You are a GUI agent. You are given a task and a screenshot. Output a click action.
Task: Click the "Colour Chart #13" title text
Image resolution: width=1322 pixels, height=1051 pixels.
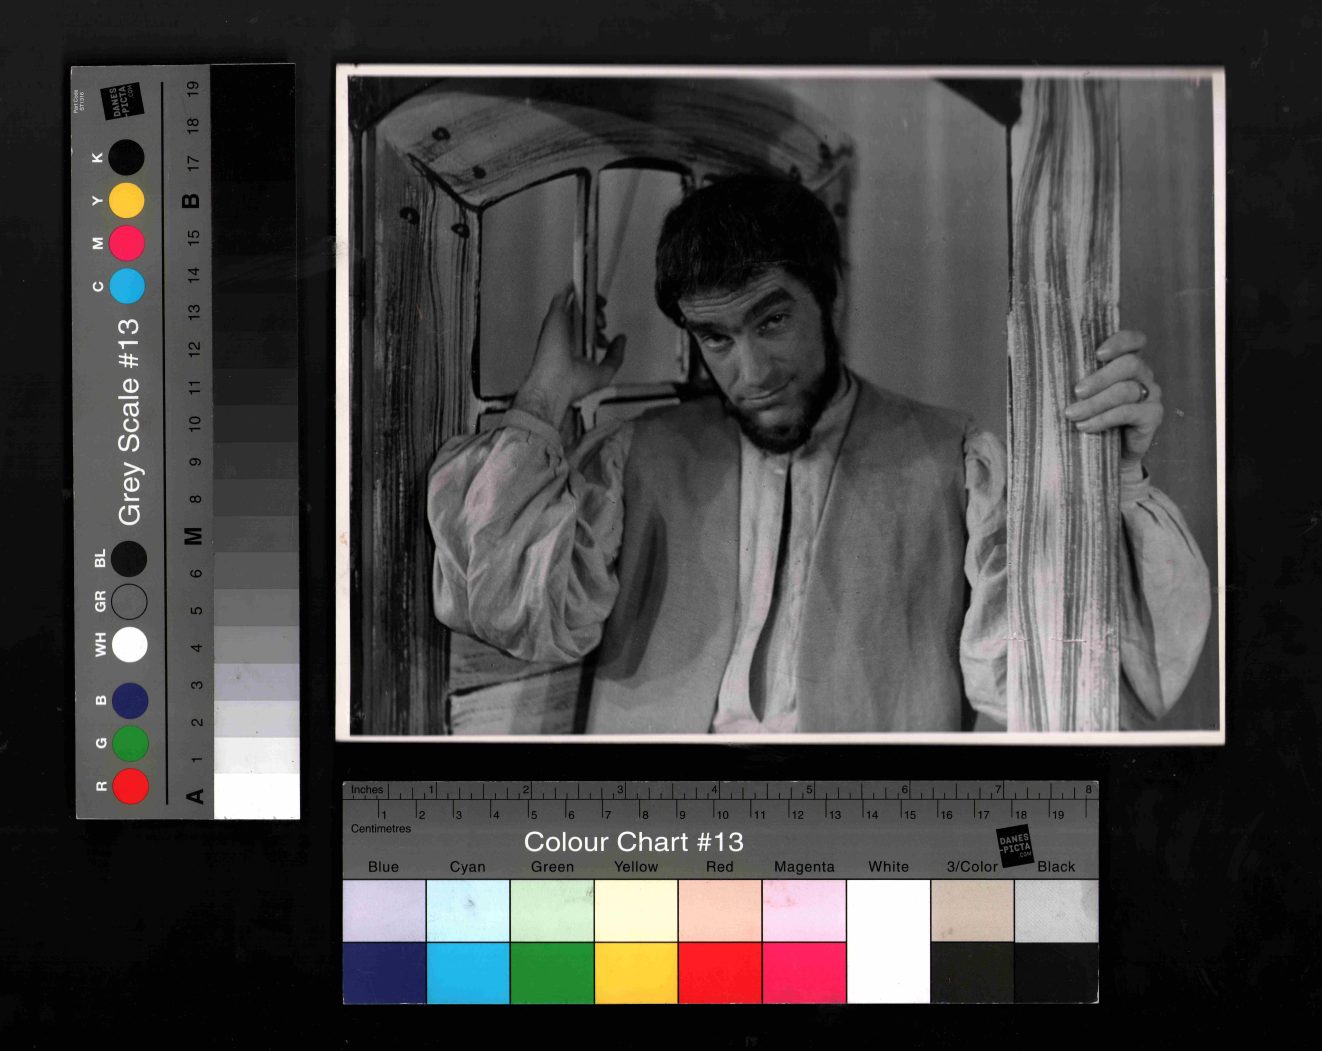633,842
